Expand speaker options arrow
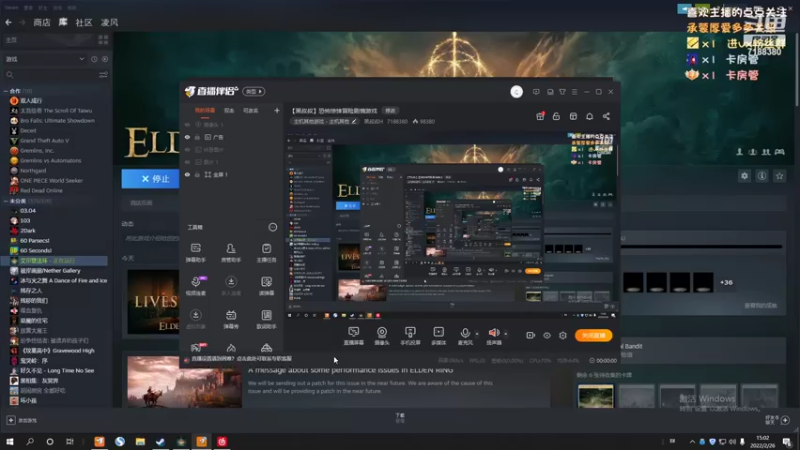 (x=506, y=334)
